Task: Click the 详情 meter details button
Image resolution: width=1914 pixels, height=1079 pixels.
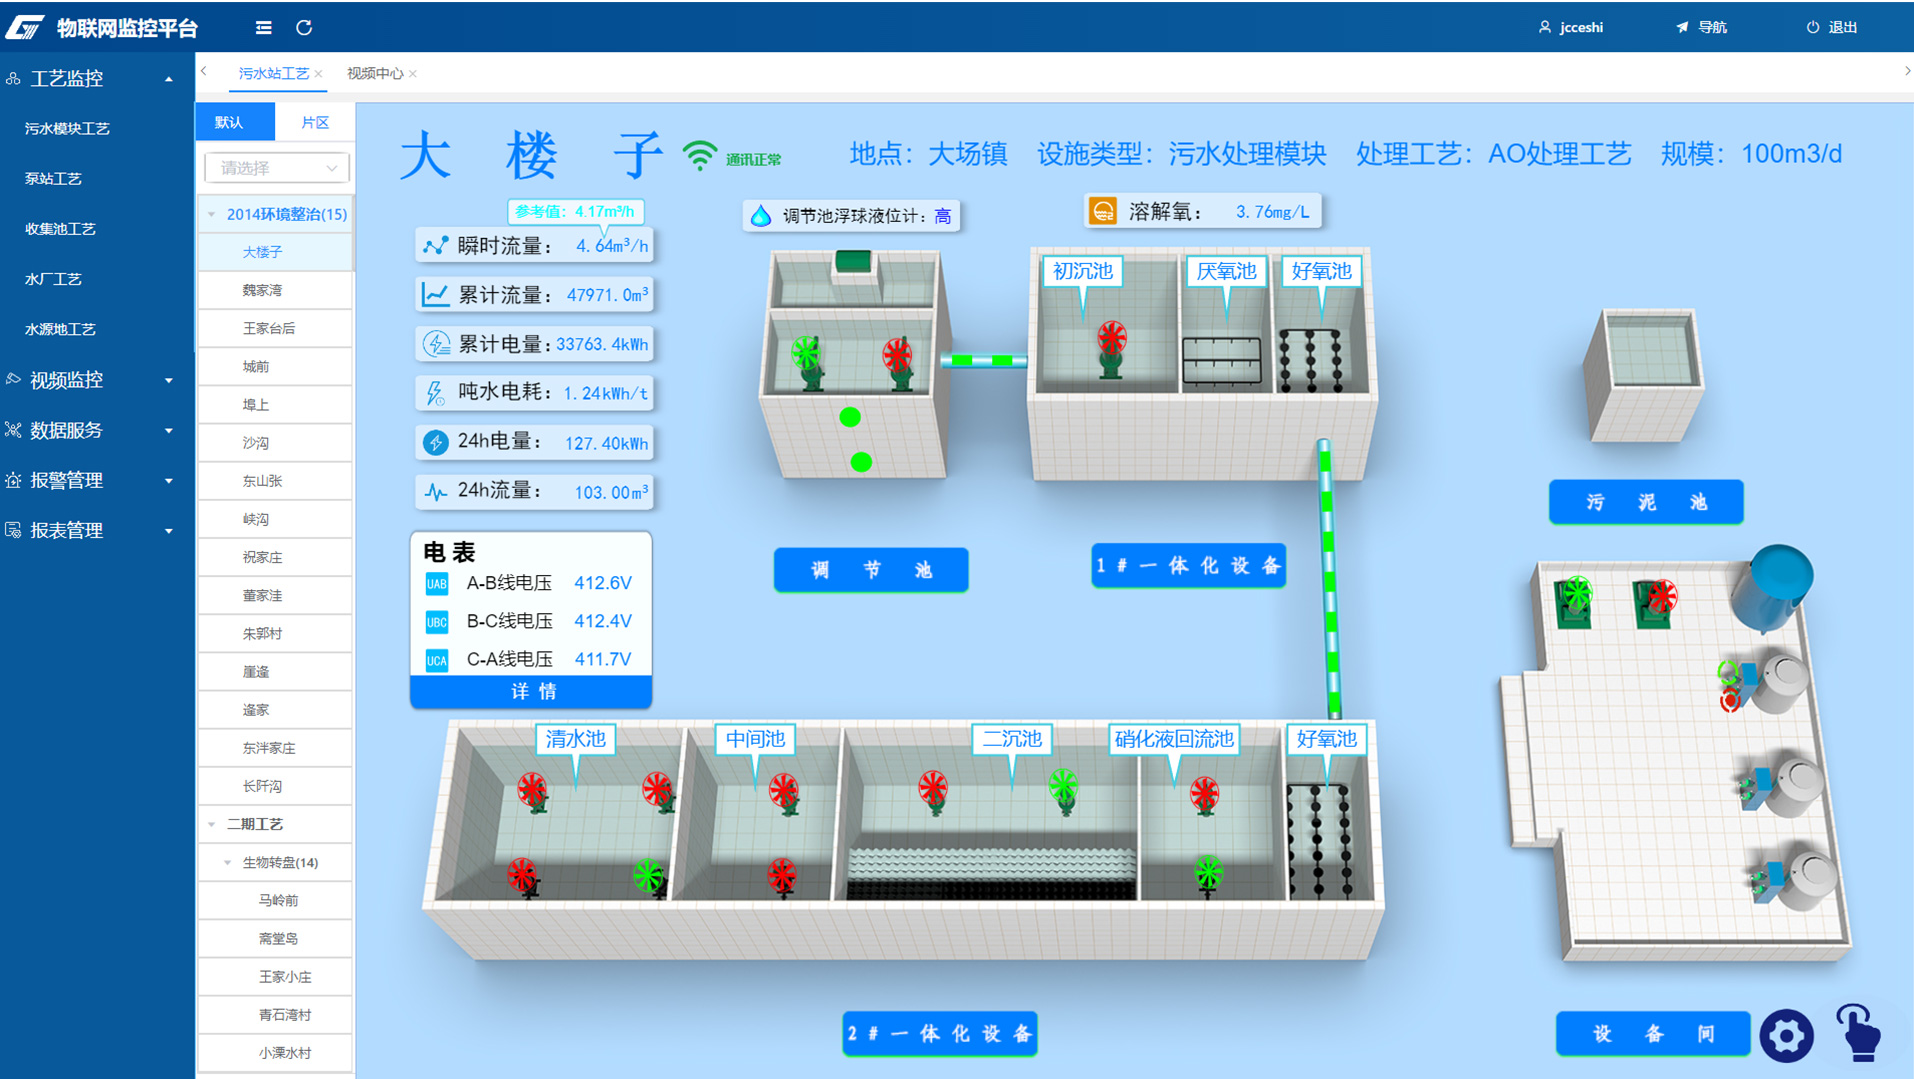Action: pyautogui.click(x=531, y=691)
